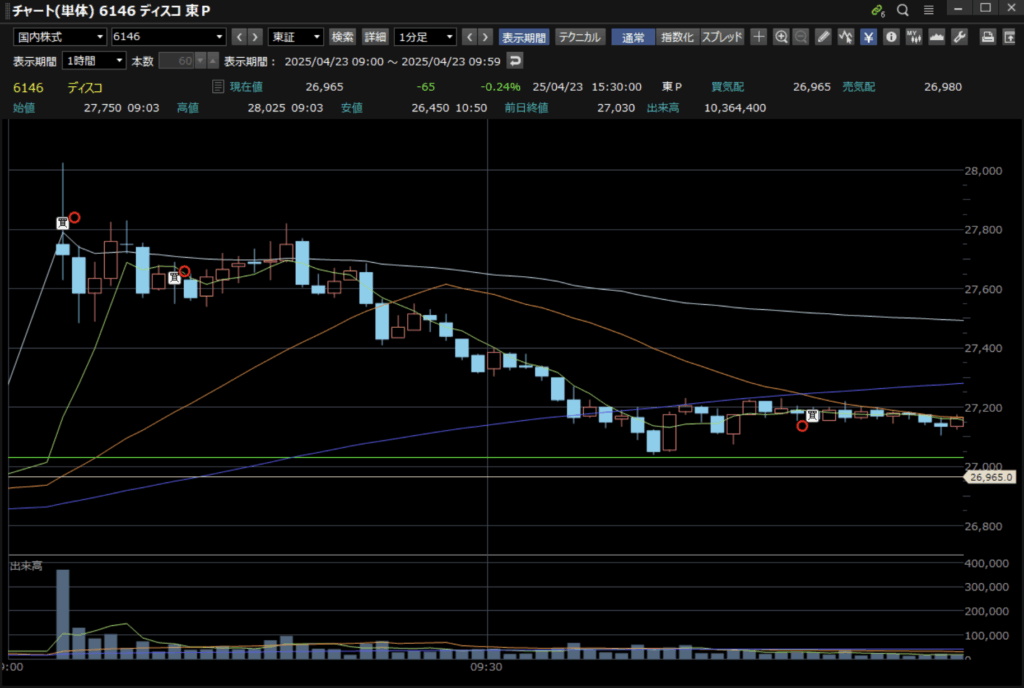Select the pencil drawing tool
1024x688 pixels.
[x=824, y=37]
